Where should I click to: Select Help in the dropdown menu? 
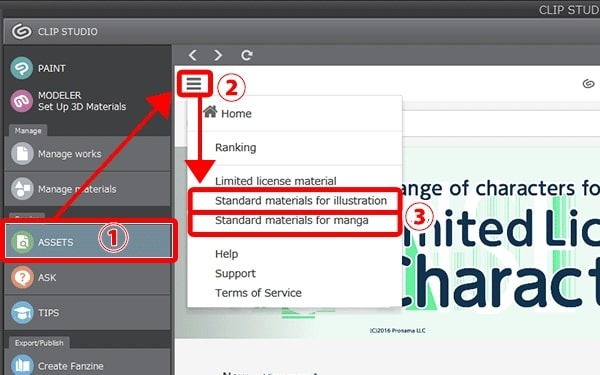click(227, 254)
